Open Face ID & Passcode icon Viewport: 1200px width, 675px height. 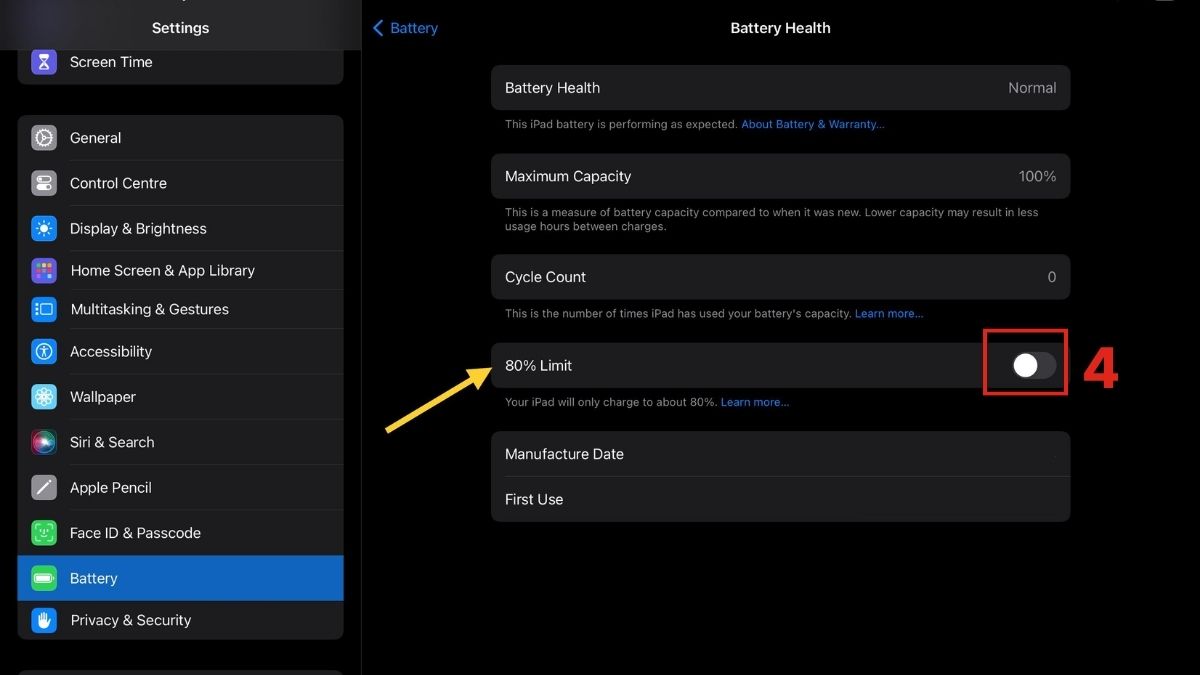point(44,533)
